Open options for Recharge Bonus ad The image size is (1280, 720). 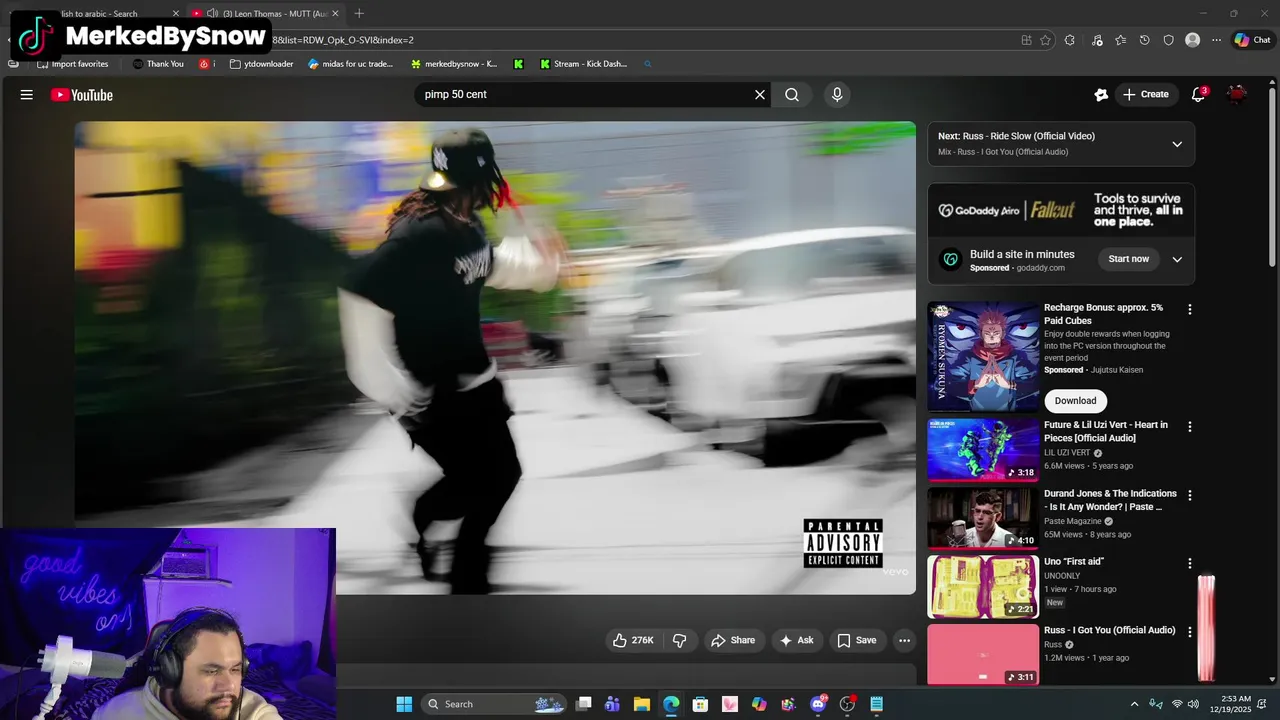[x=1189, y=310]
